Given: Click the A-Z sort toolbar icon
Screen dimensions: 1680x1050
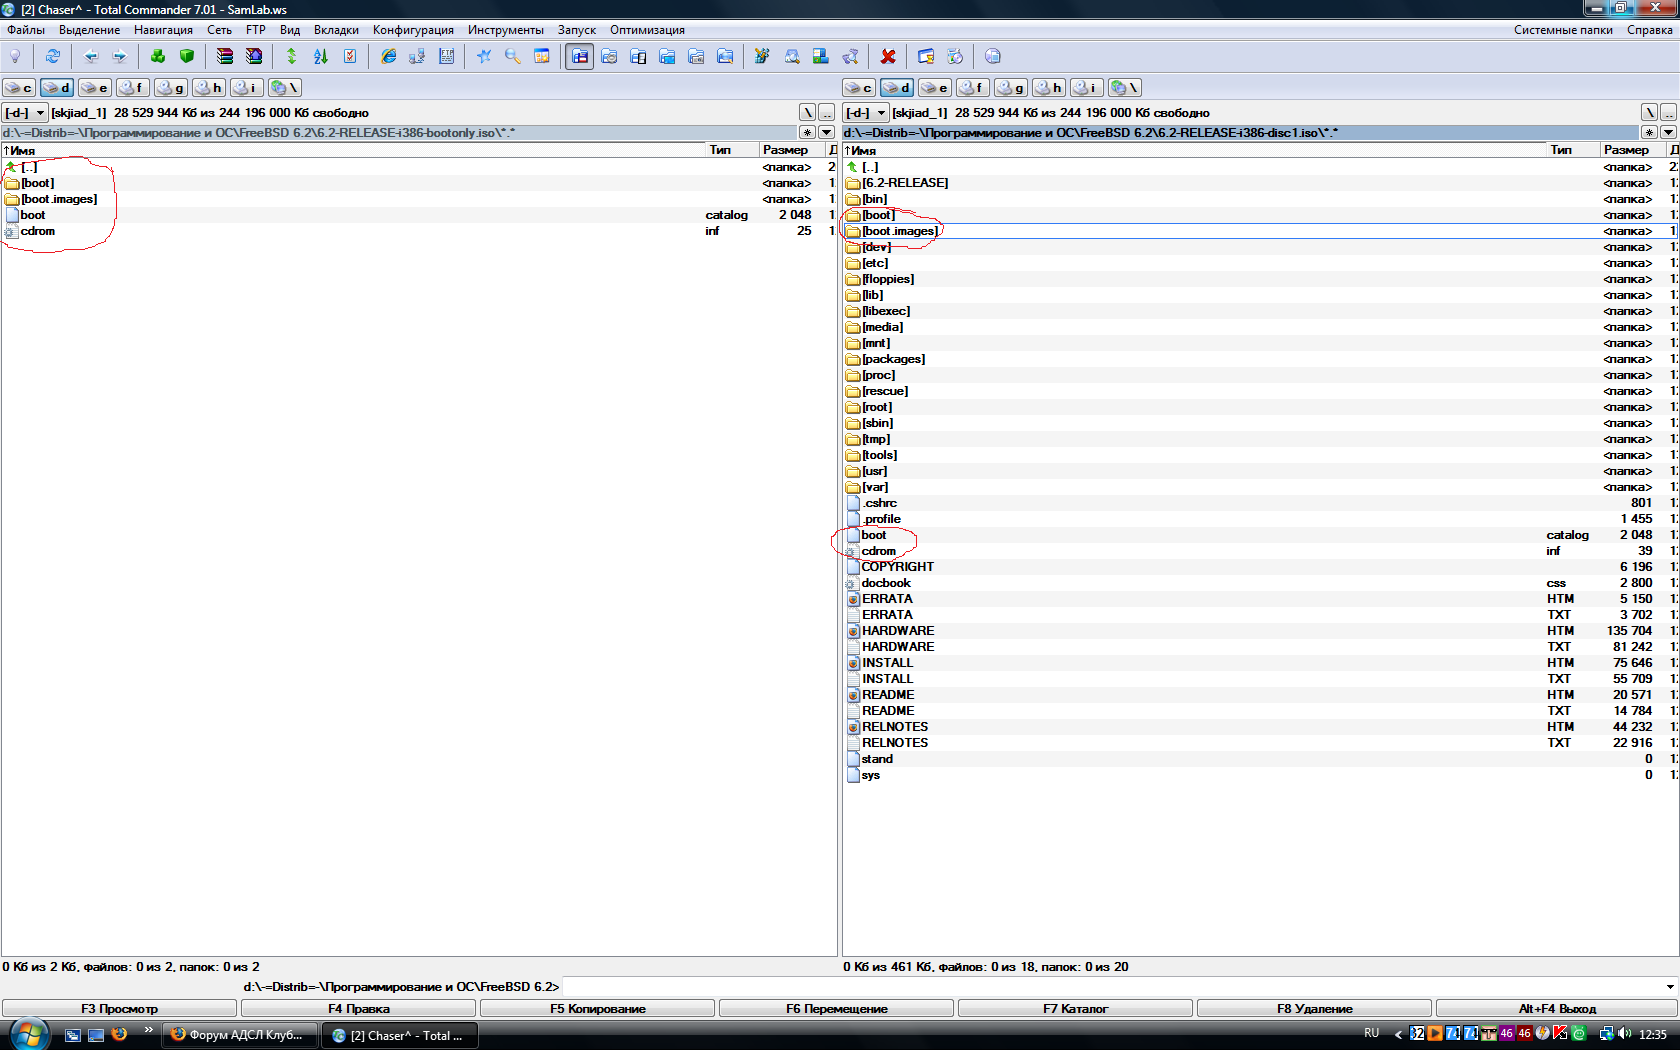Looking at the screenshot, I should tap(321, 57).
